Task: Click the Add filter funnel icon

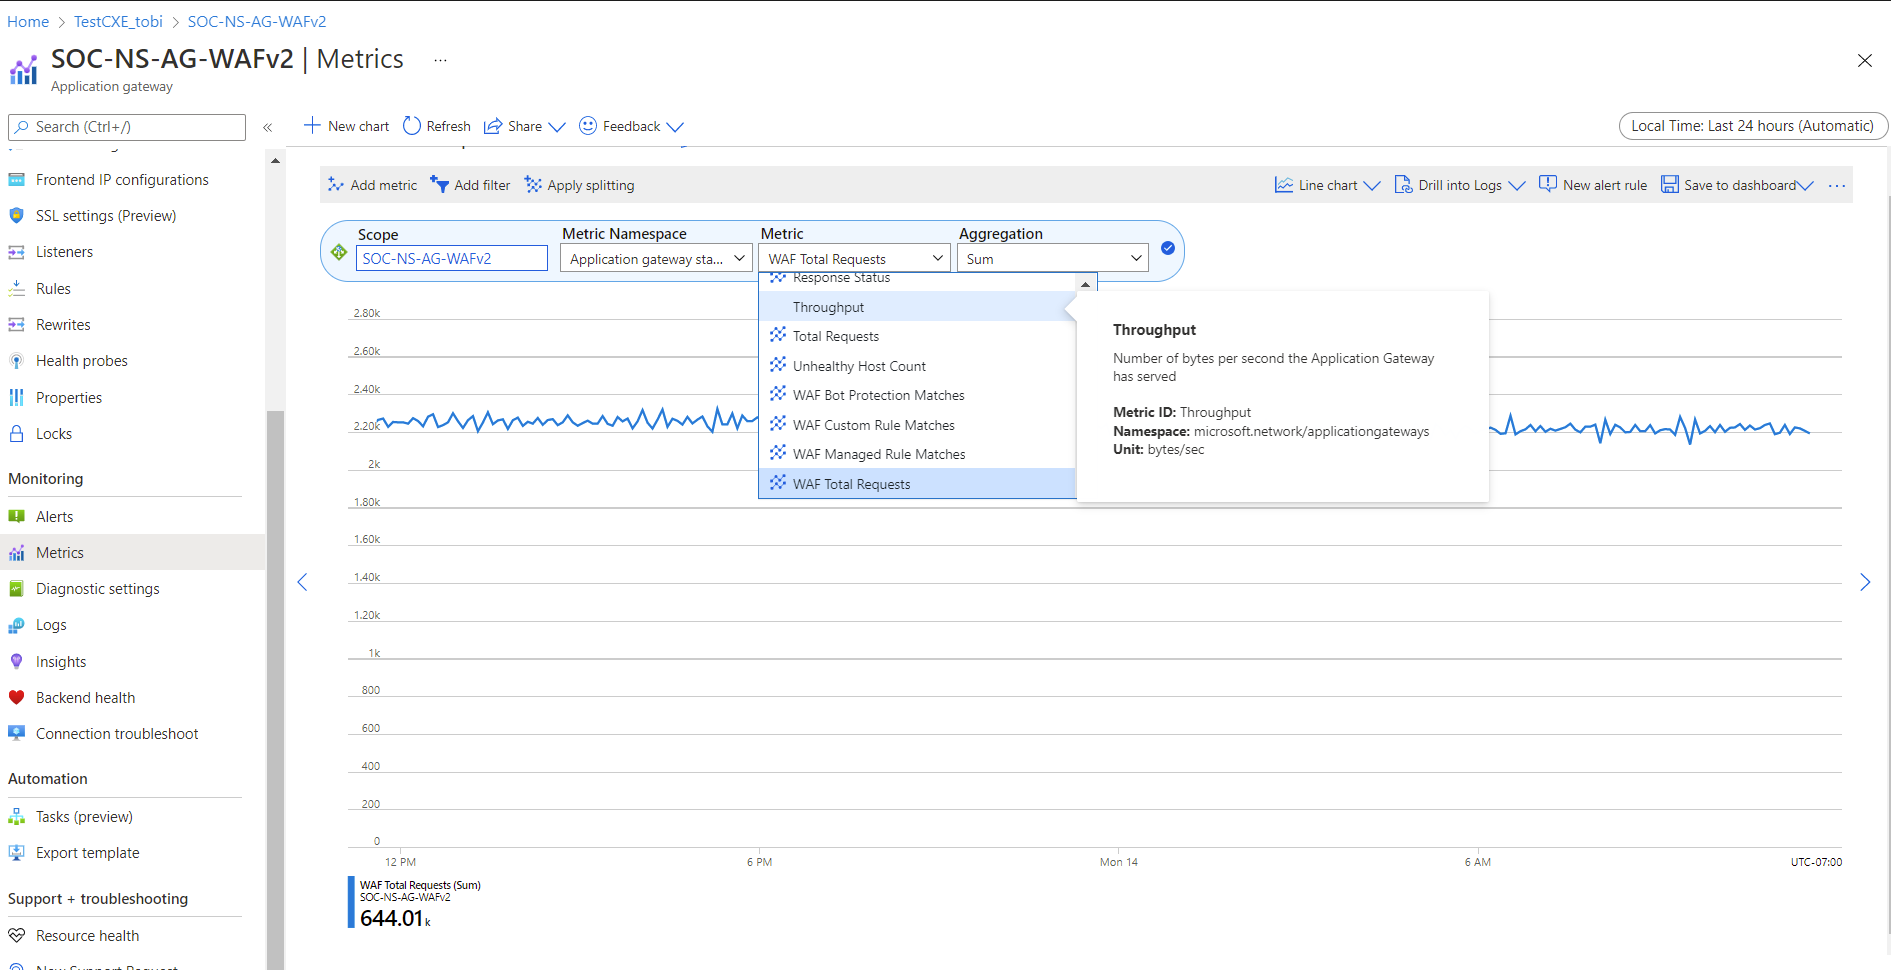Action: pos(439,184)
